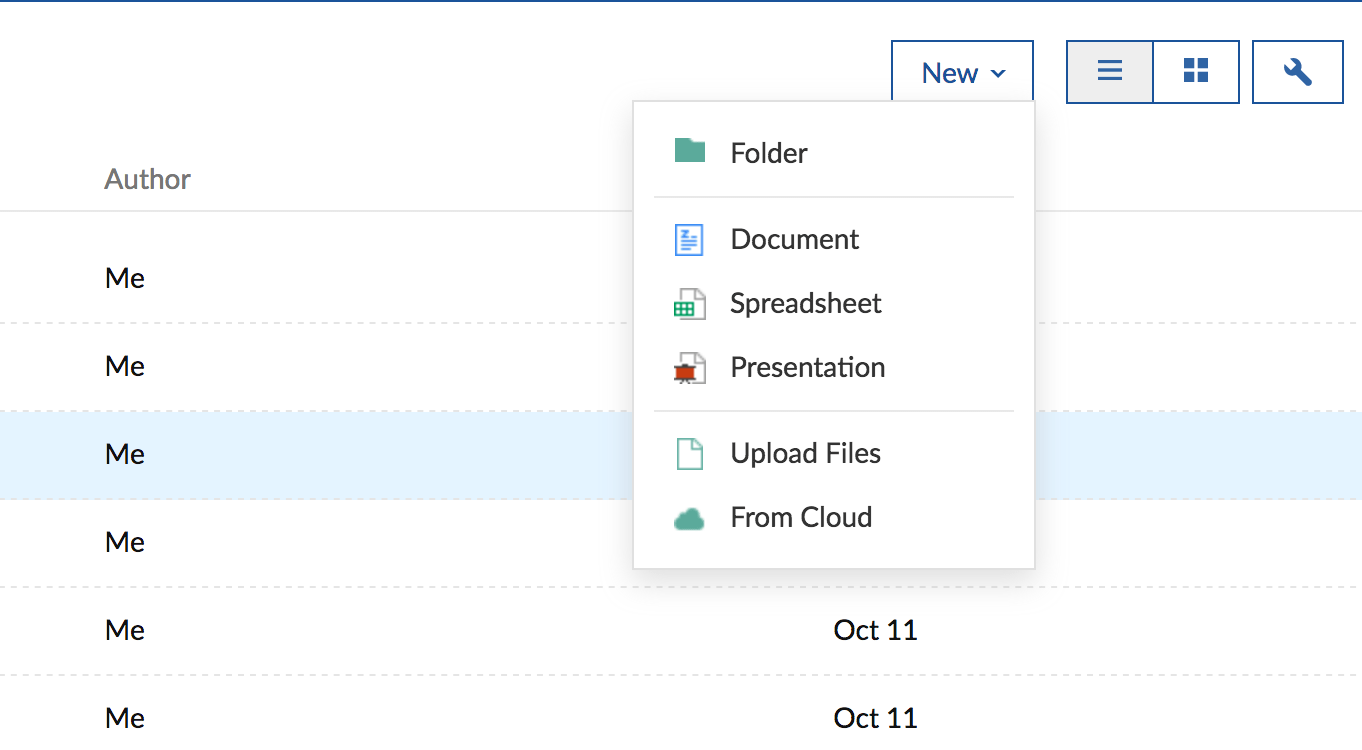Select Document in the New menu
Screen dimensions: 1362x750
[x=795, y=240]
